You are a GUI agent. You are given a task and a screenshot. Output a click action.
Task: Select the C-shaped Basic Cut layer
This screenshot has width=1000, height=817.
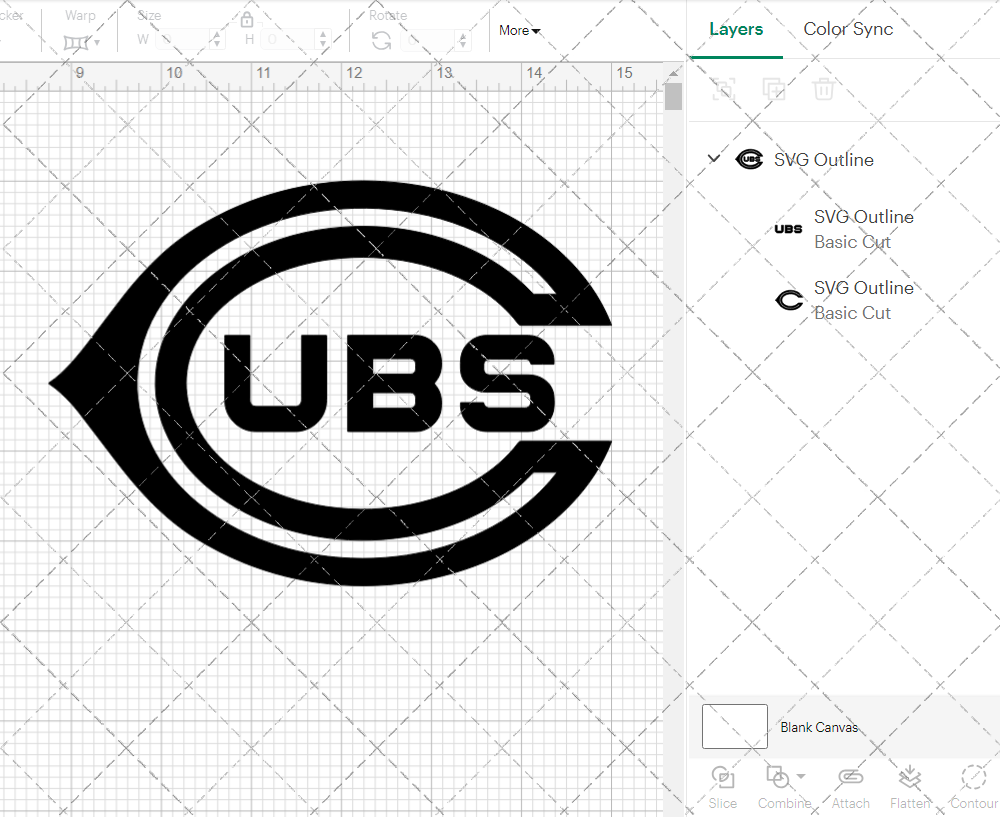point(864,300)
